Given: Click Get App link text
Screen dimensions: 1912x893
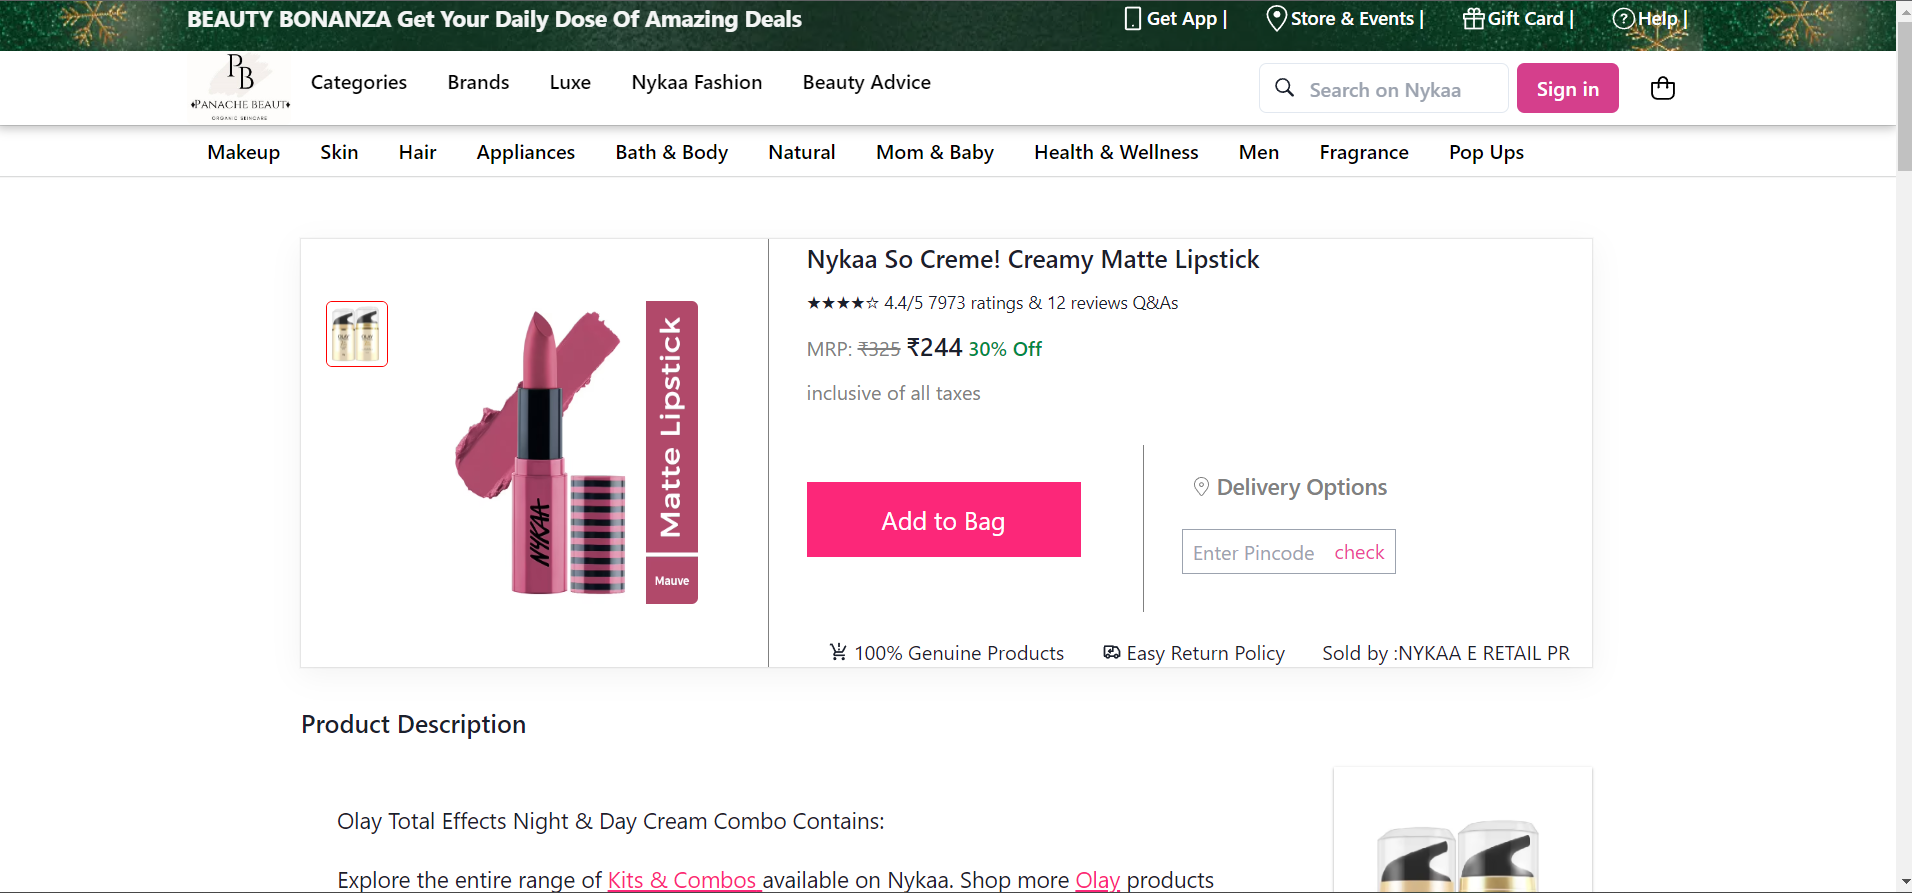Looking at the screenshot, I should click(x=1182, y=18).
